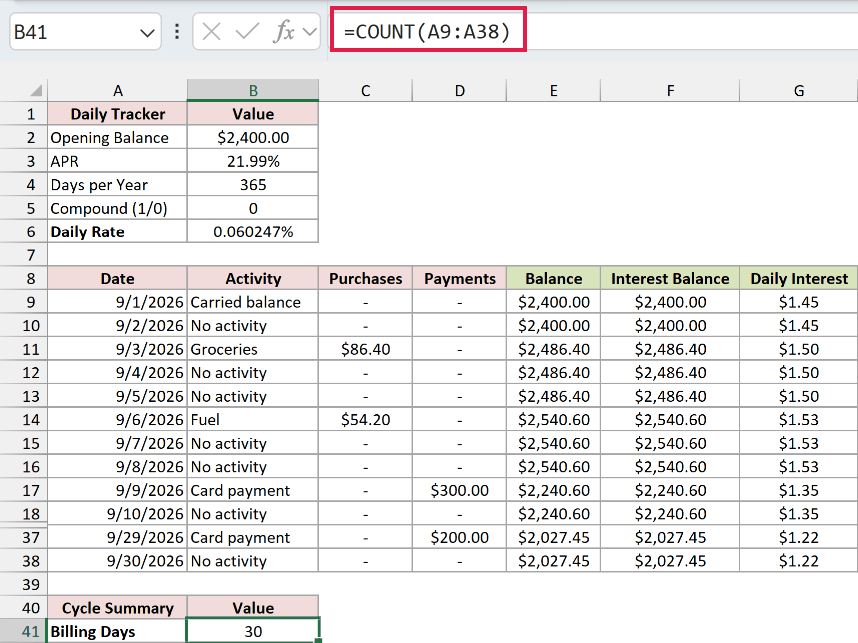Click the date cell 9/30/2026

118,561
